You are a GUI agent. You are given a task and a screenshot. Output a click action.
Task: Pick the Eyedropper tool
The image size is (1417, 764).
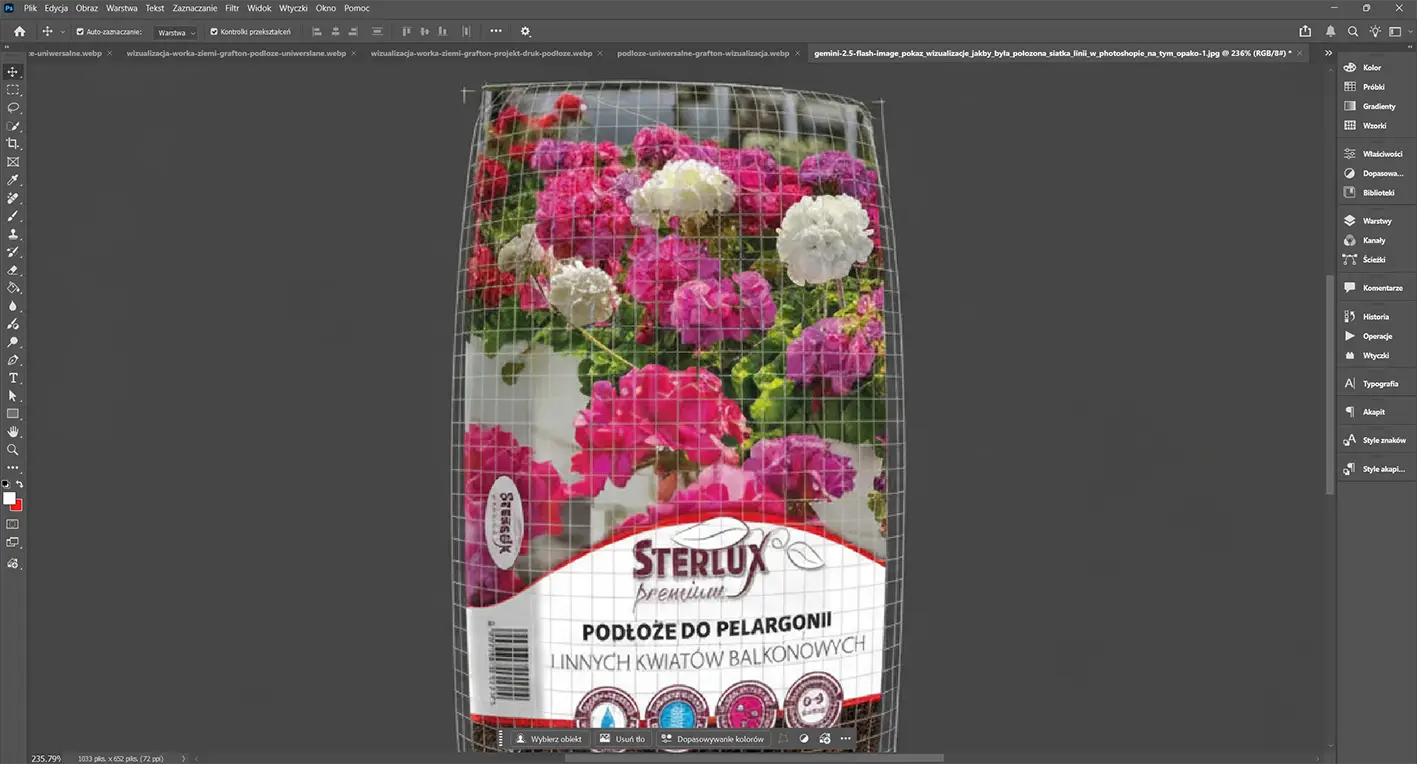click(13, 180)
